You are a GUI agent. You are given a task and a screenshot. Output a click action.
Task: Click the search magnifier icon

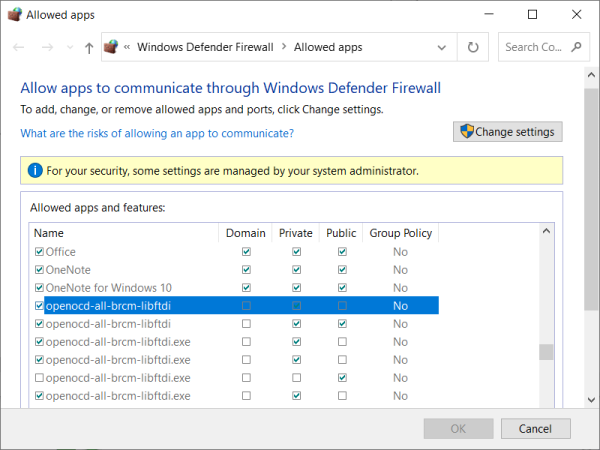[576, 47]
